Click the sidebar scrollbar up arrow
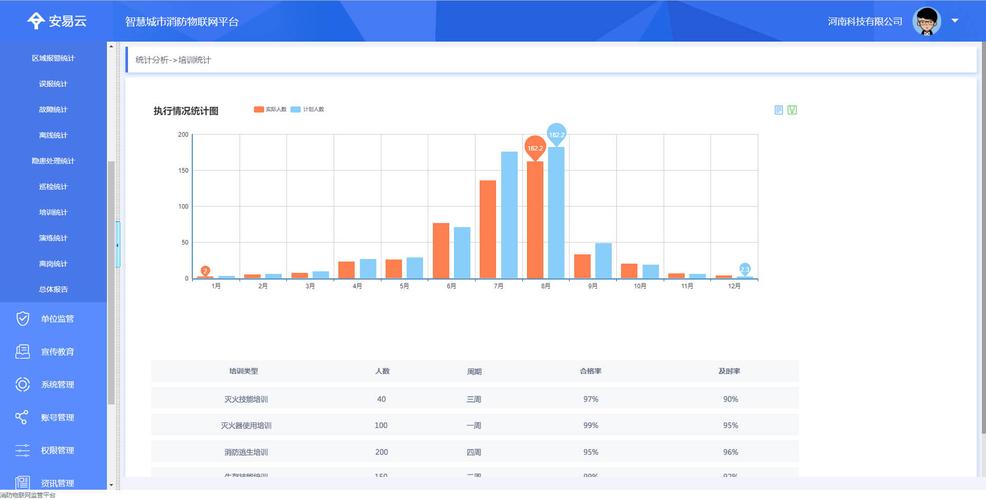This screenshot has height=500, width=986. pyautogui.click(x=111, y=46)
